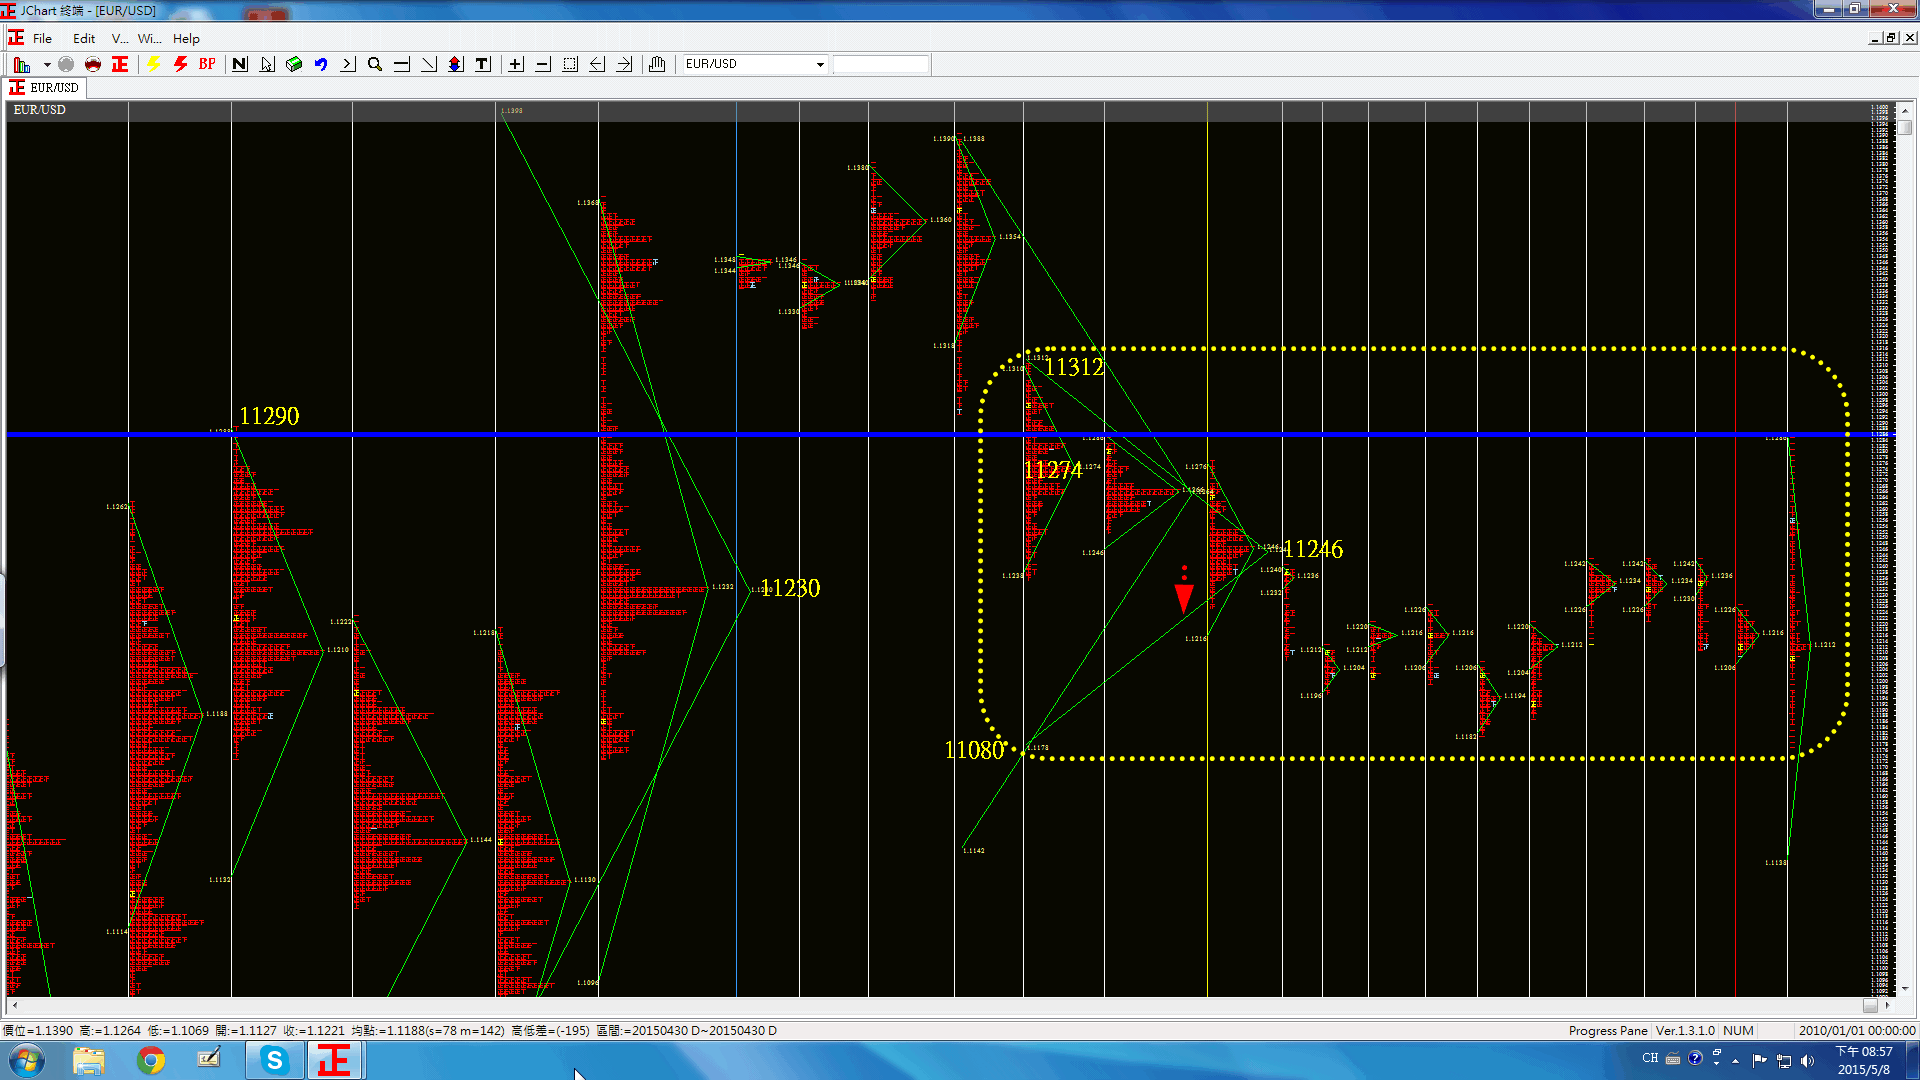Click the 11230 price label

tap(790, 588)
